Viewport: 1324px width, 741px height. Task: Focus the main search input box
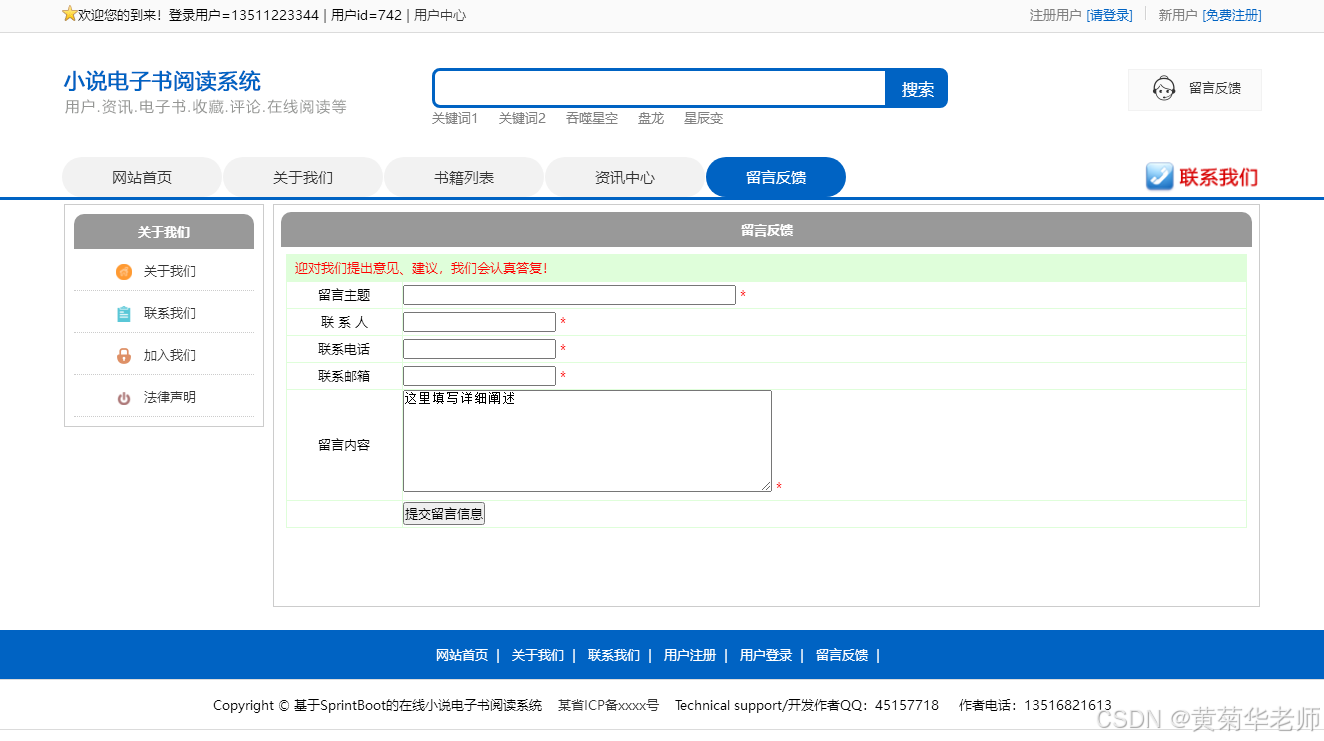pos(660,89)
